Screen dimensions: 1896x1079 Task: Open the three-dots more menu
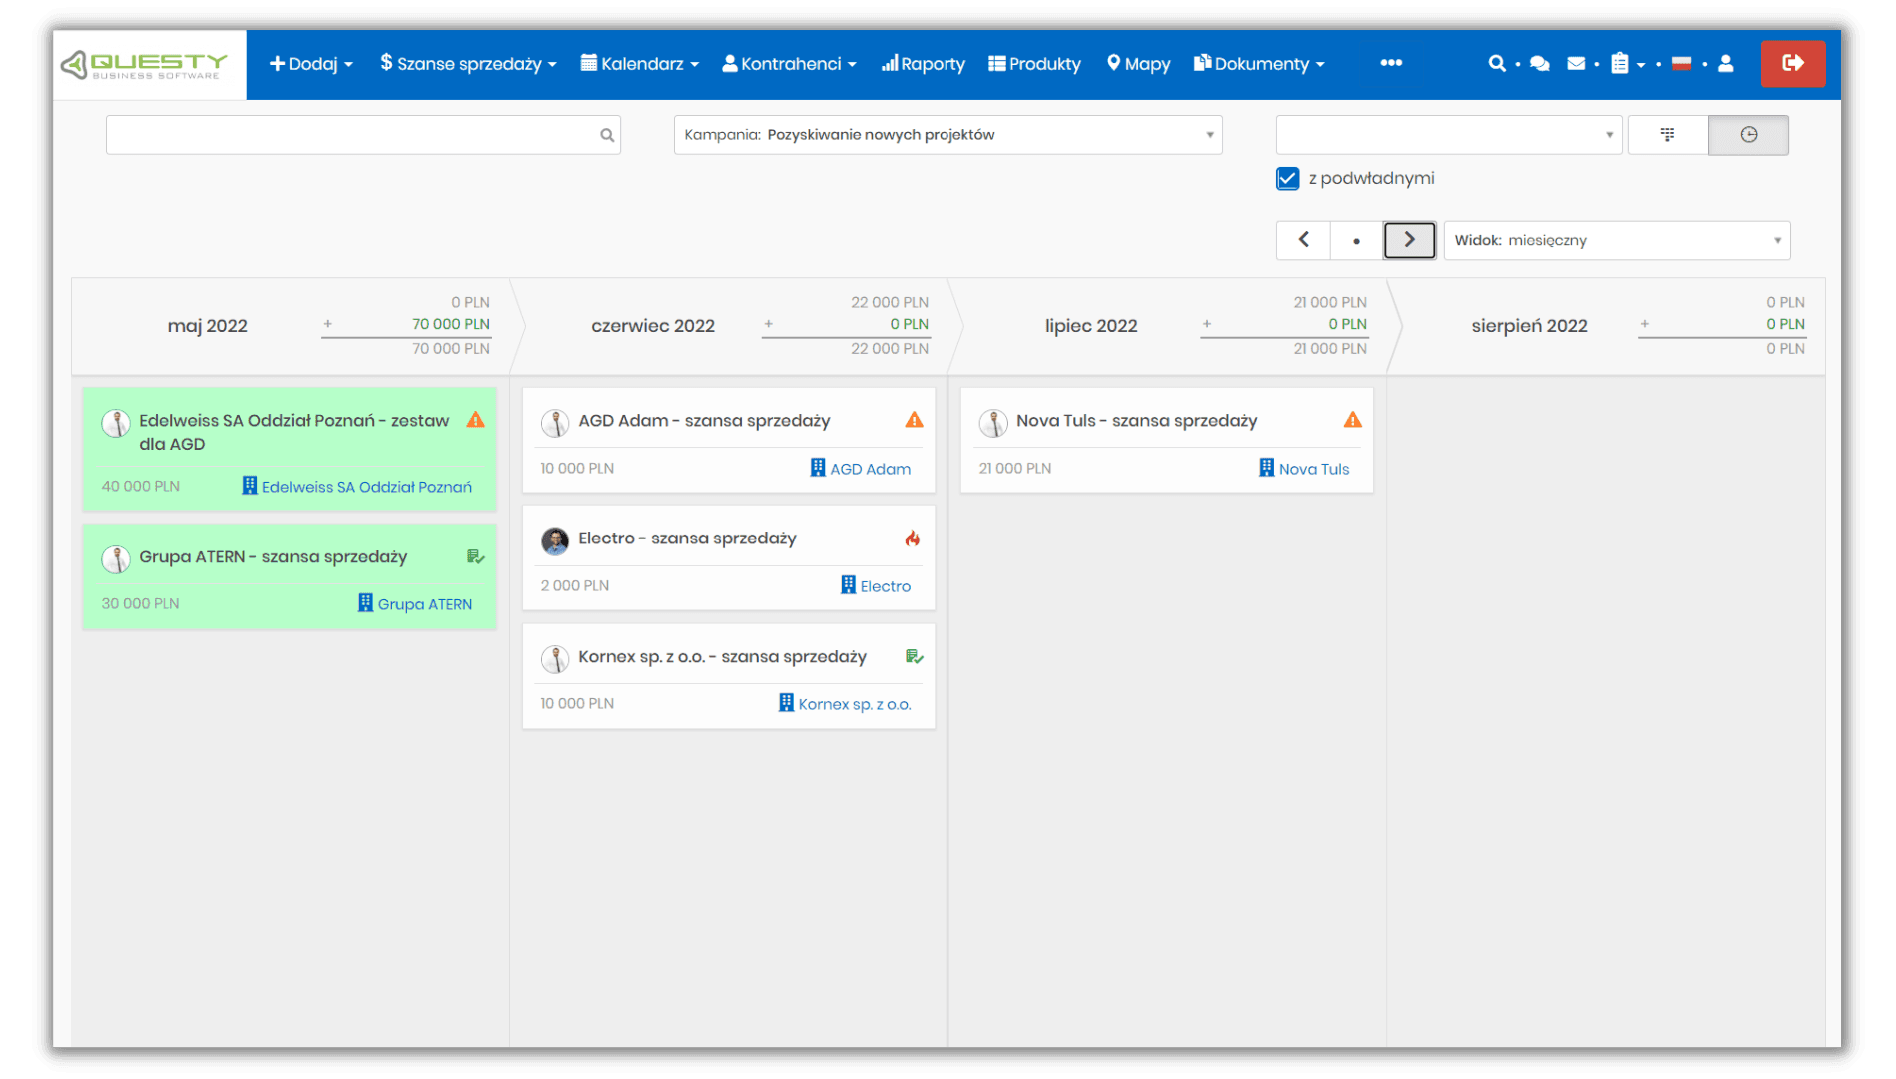pos(1391,62)
